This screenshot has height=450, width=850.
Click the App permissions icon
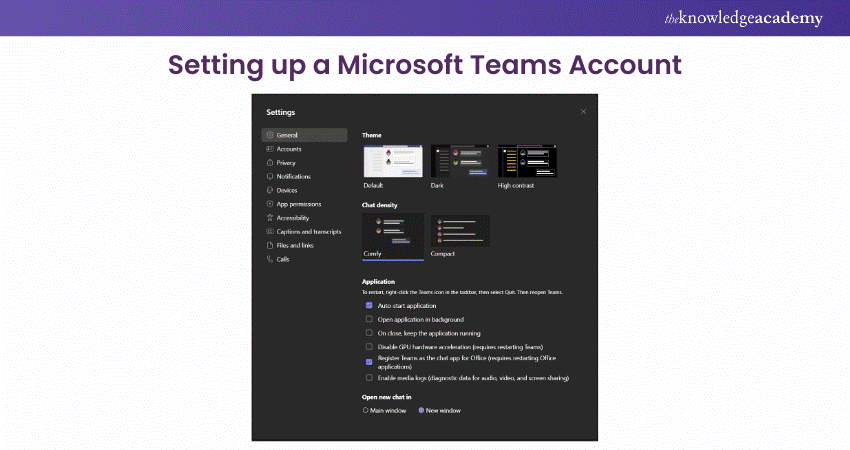point(269,204)
